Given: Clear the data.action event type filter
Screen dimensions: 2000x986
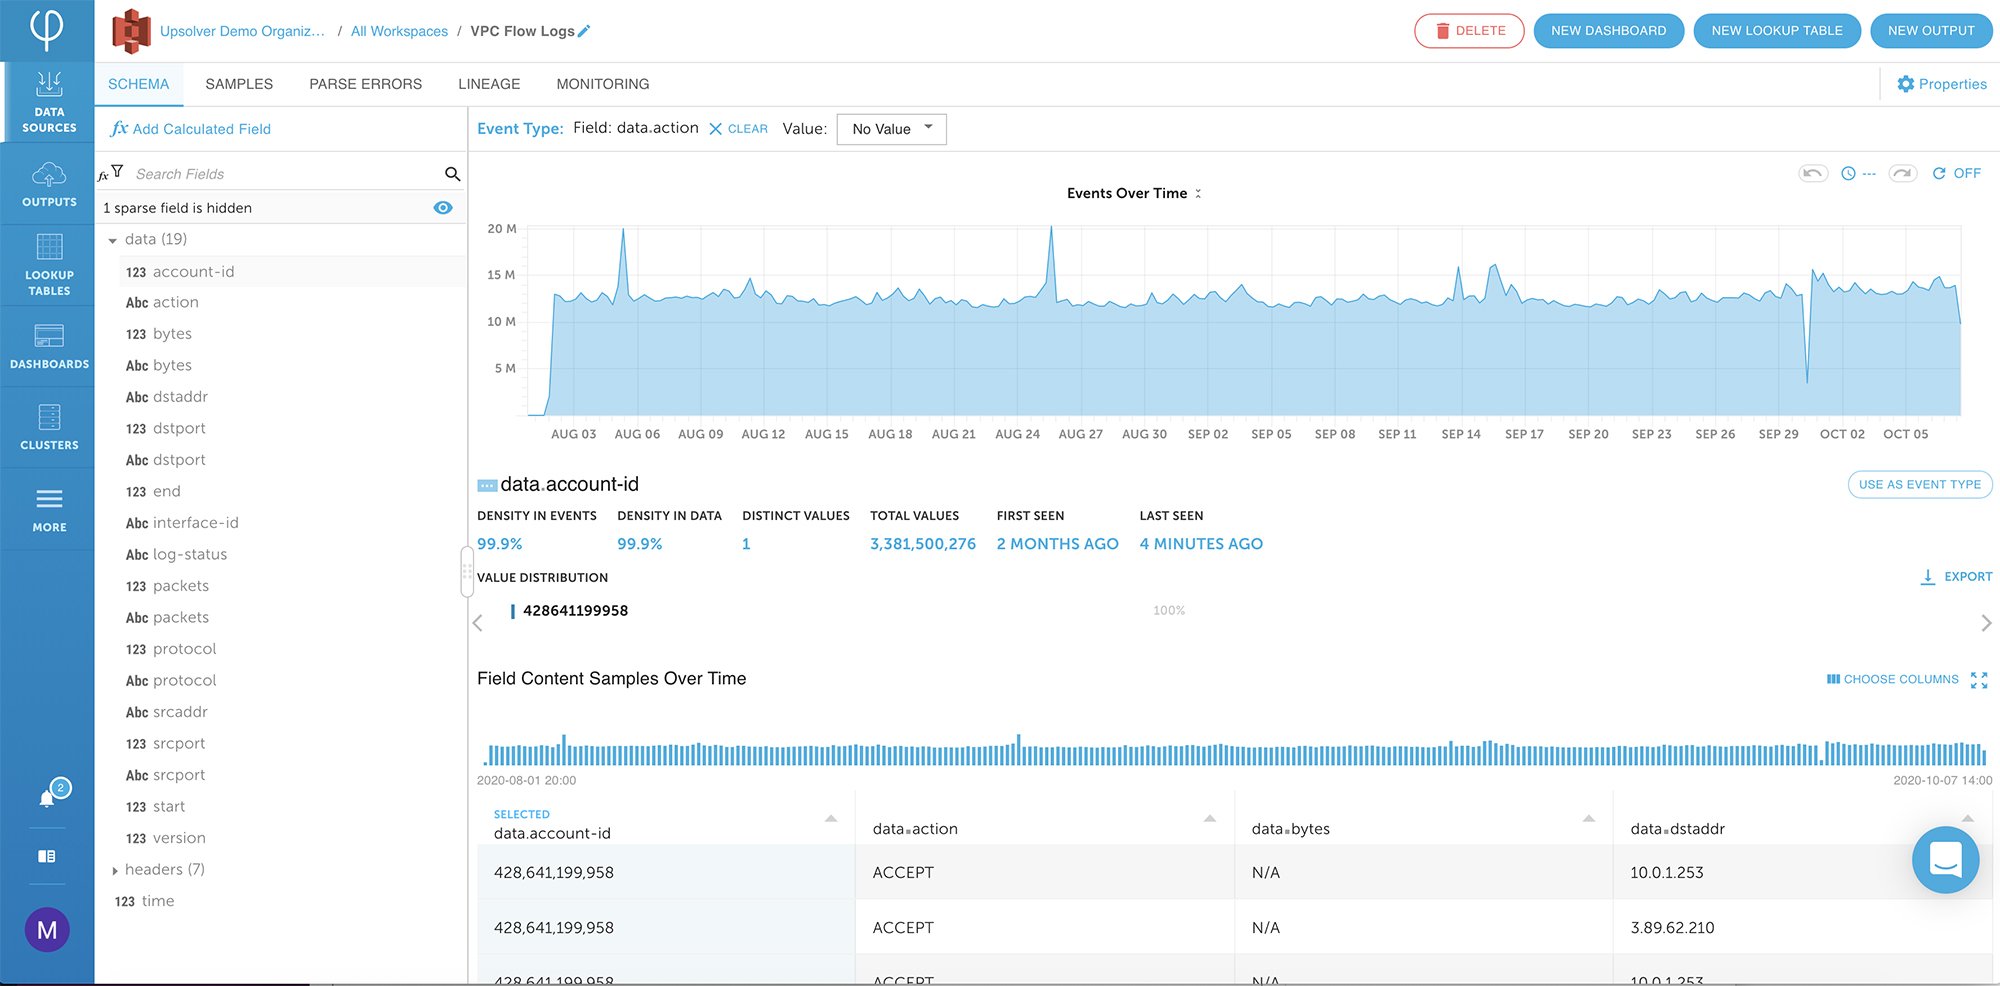Looking at the screenshot, I should coord(738,128).
